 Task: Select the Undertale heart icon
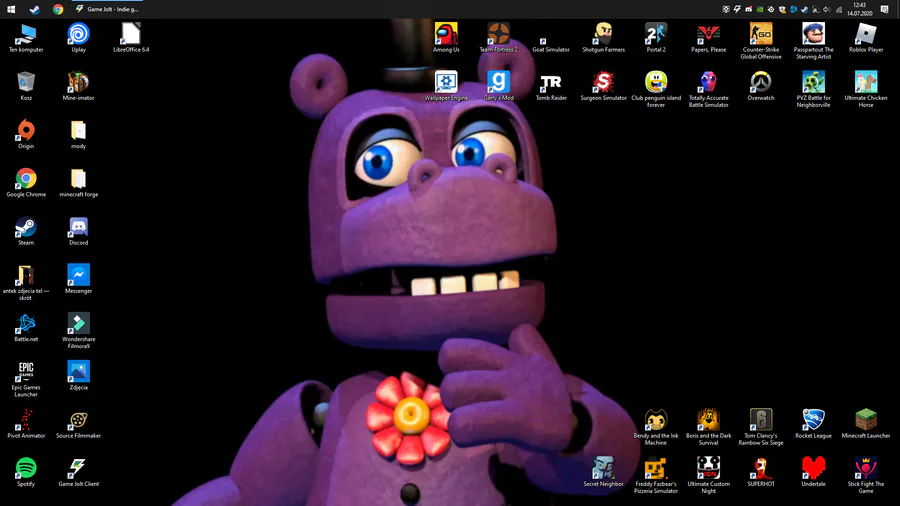[x=813, y=472]
